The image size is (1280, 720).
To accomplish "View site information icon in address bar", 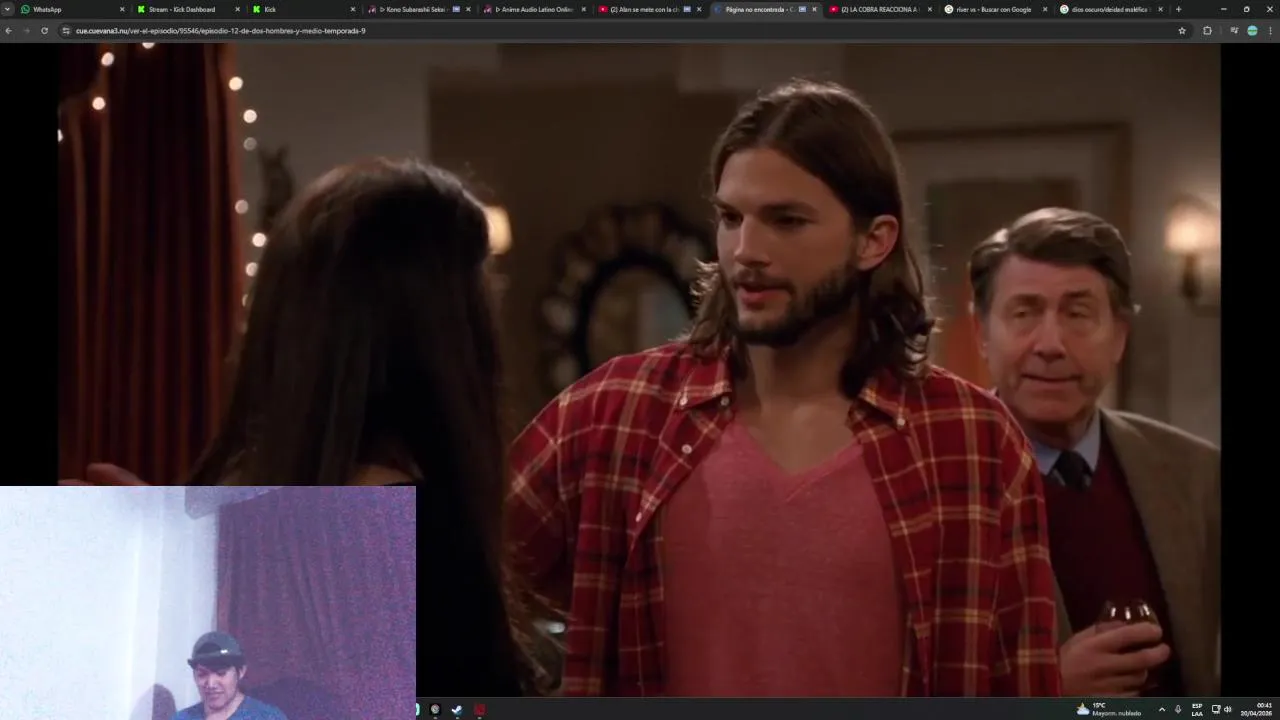I will [x=67, y=31].
